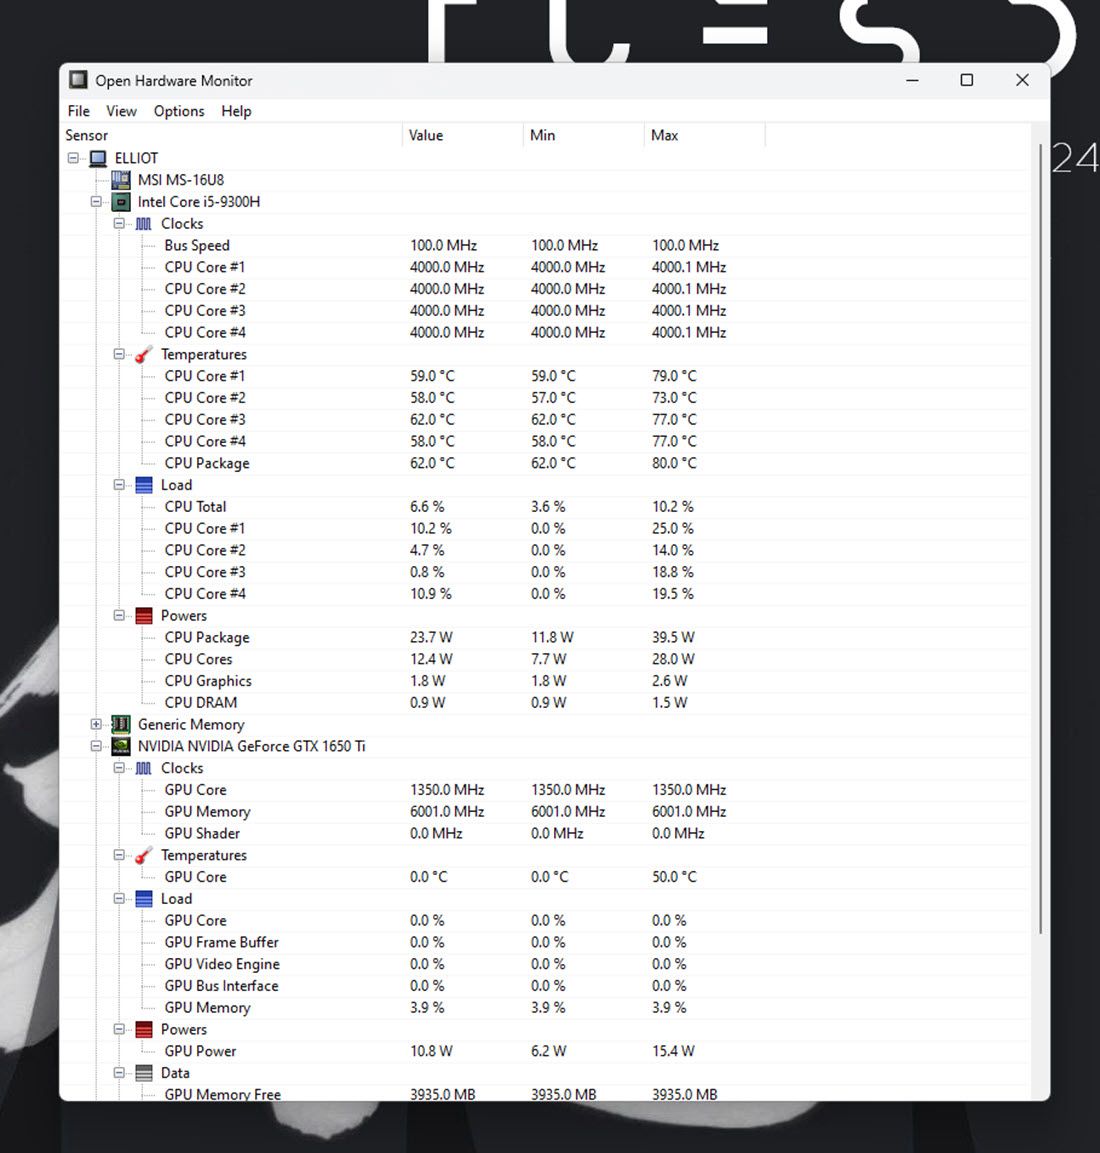Click the GPU Powers red icon

tap(144, 1029)
